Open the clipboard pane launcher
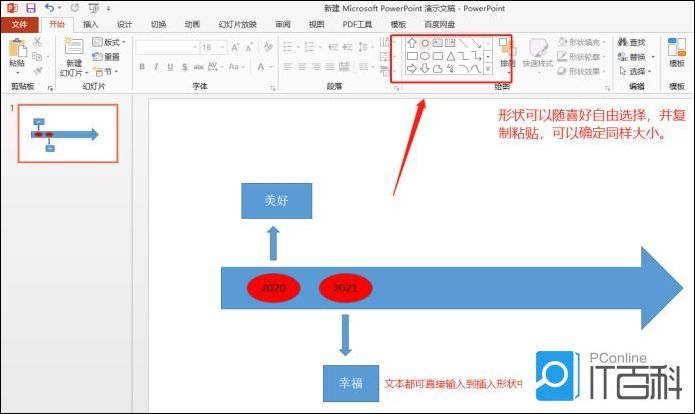 [x=50, y=88]
